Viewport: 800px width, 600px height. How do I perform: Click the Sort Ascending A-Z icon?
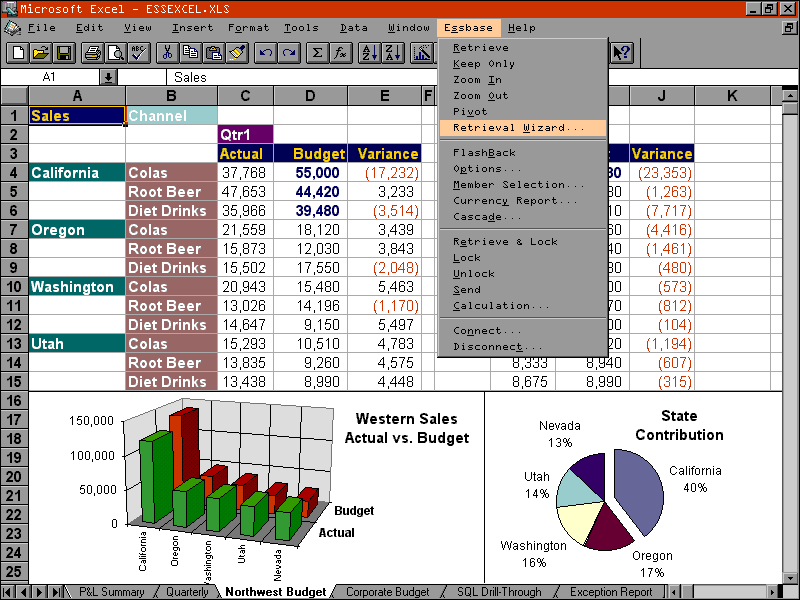click(x=369, y=53)
